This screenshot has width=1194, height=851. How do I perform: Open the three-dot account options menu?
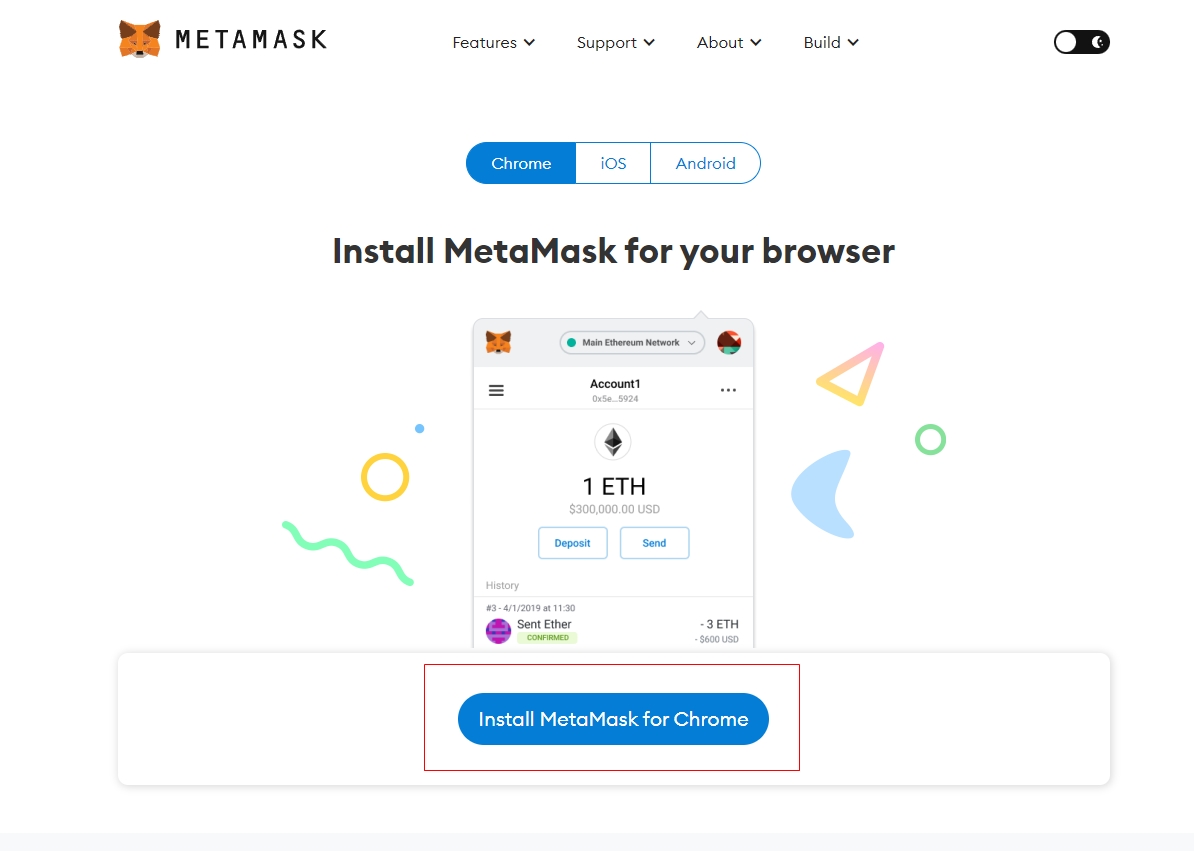click(728, 390)
